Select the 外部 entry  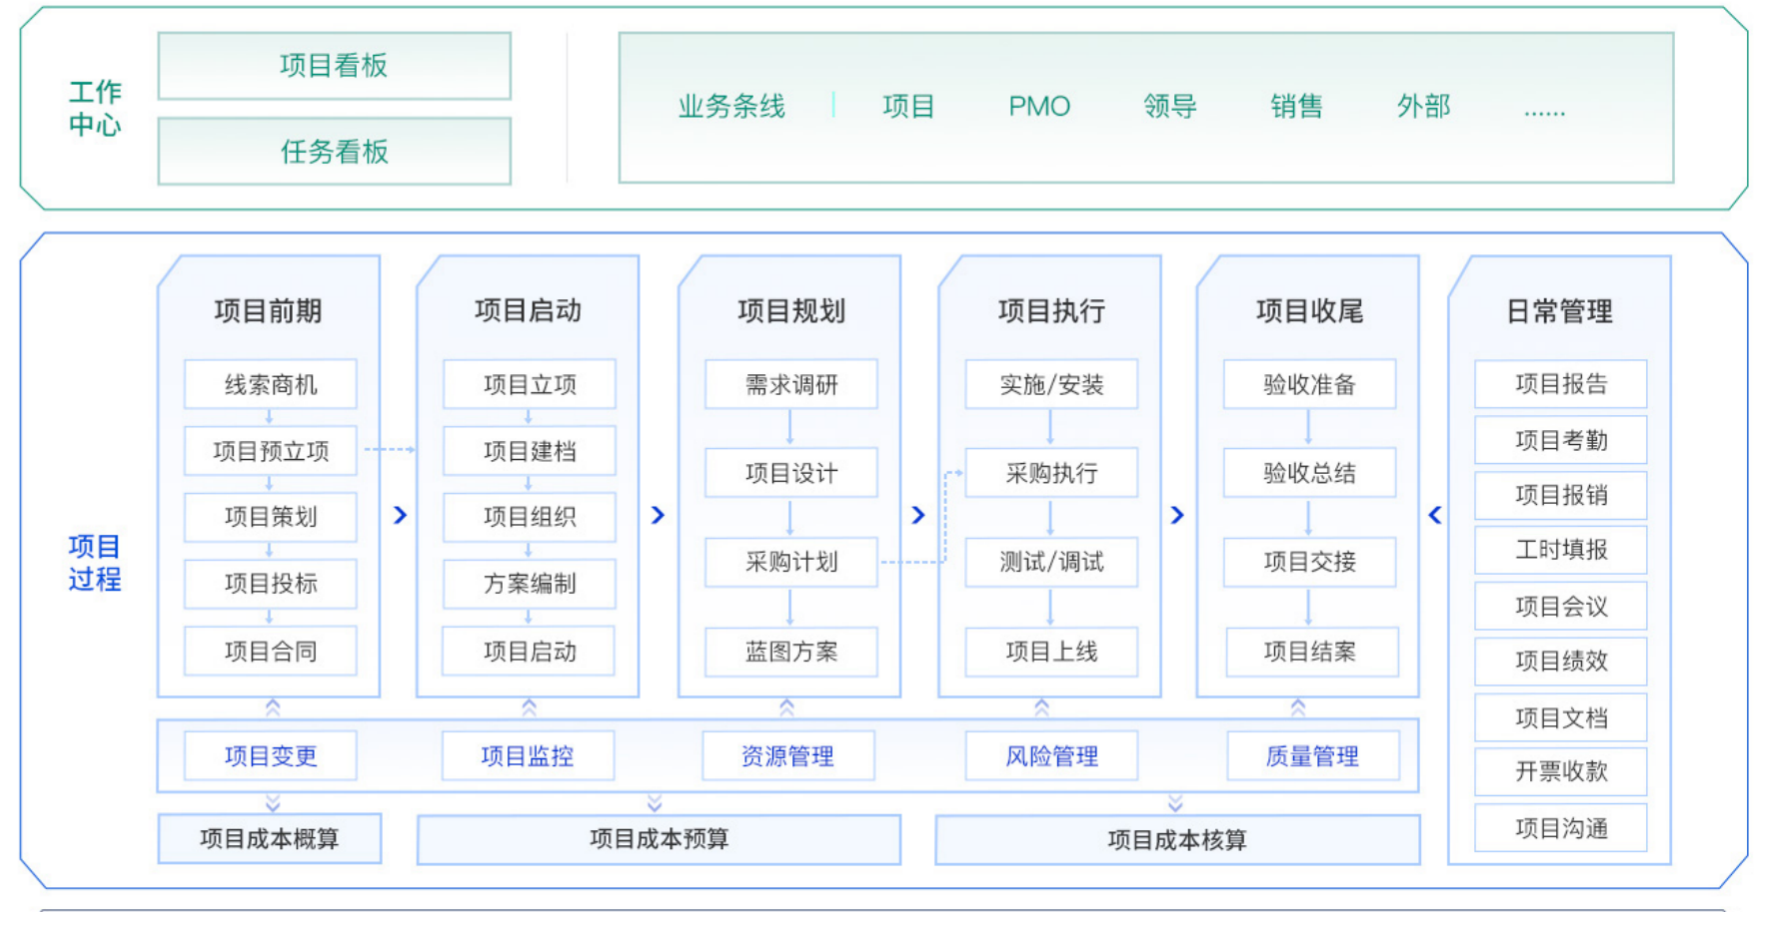click(x=1424, y=106)
